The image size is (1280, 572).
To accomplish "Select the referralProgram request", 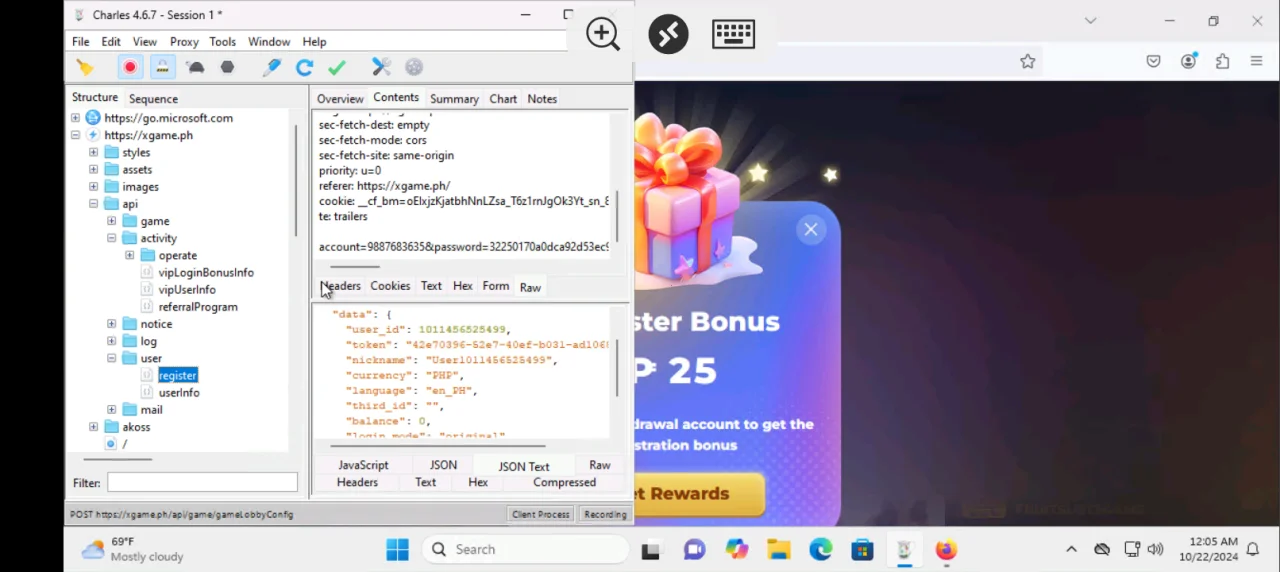I will [x=198, y=307].
